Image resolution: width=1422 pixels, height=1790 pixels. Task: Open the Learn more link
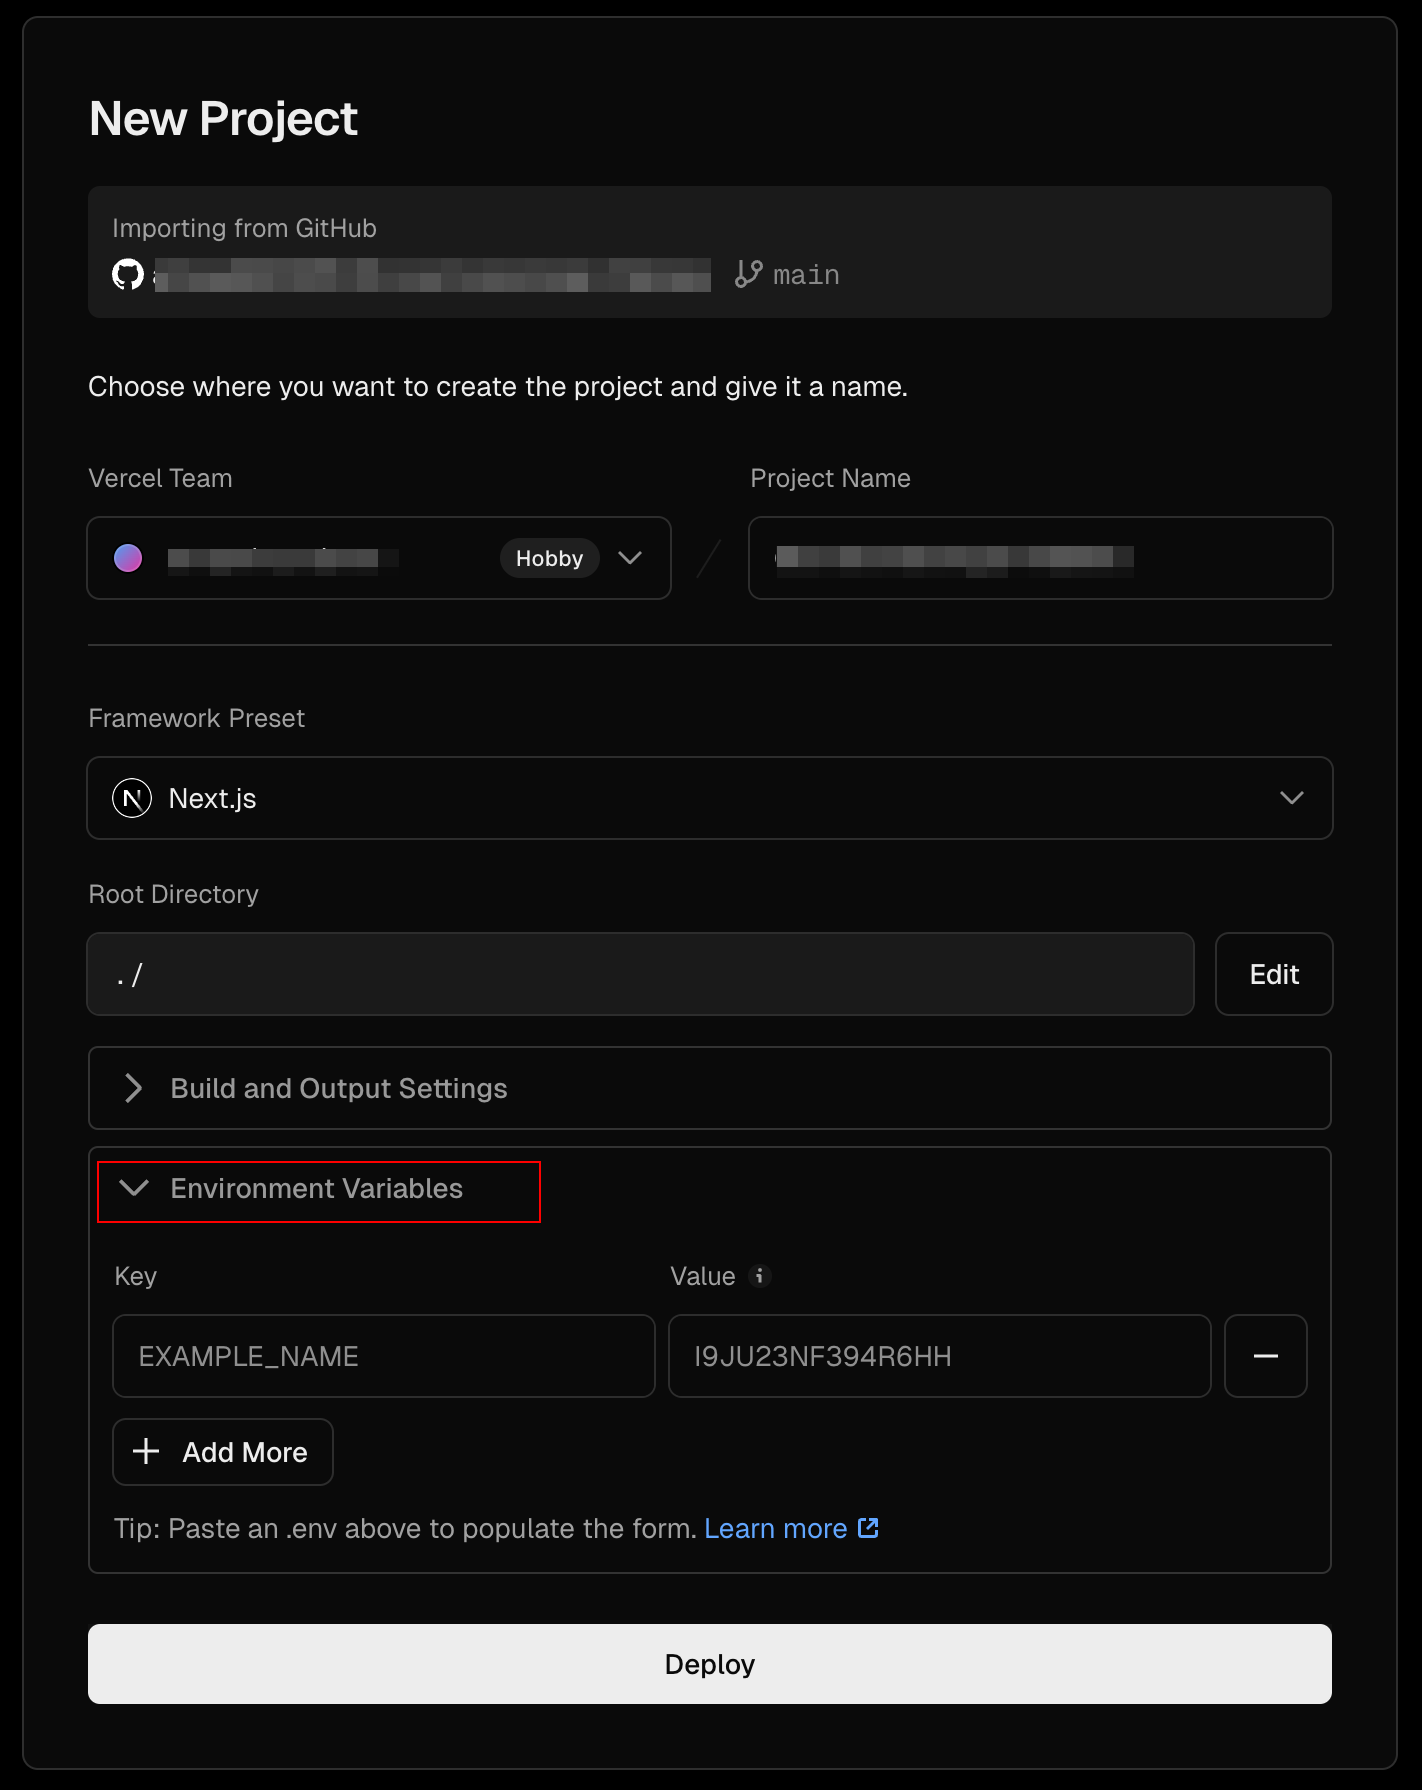click(776, 1528)
